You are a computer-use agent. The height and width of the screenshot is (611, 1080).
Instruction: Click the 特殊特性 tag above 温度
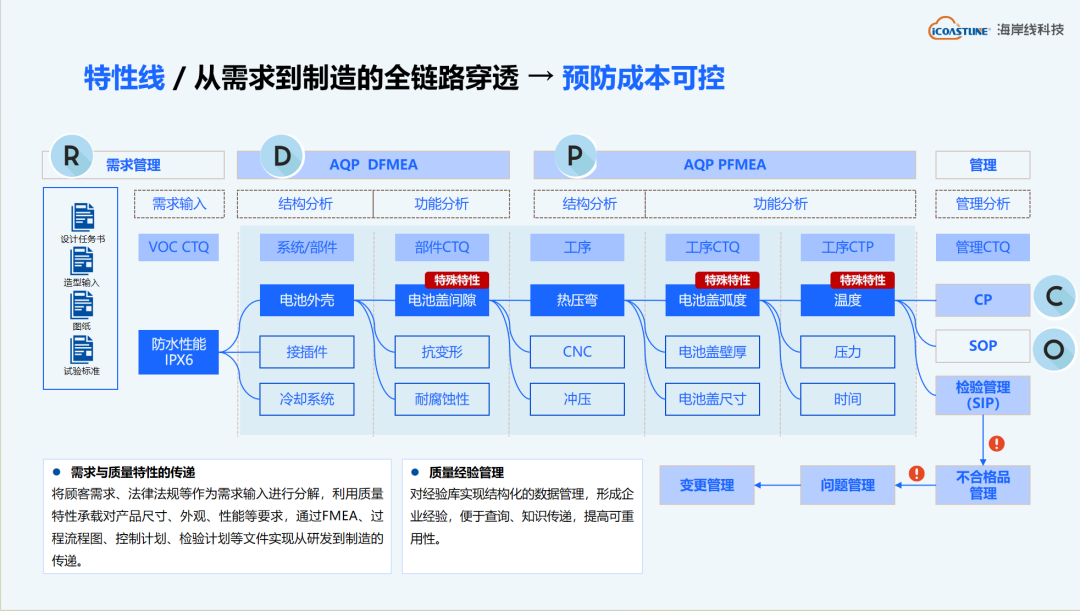(x=862, y=280)
